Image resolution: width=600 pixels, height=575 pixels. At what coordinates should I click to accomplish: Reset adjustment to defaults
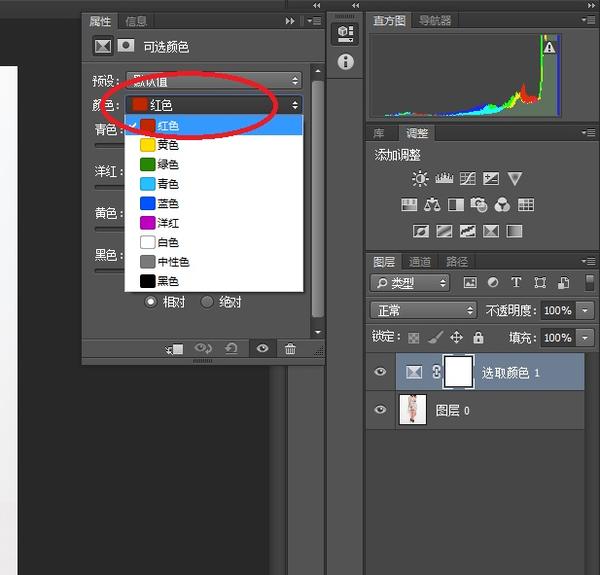231,349
